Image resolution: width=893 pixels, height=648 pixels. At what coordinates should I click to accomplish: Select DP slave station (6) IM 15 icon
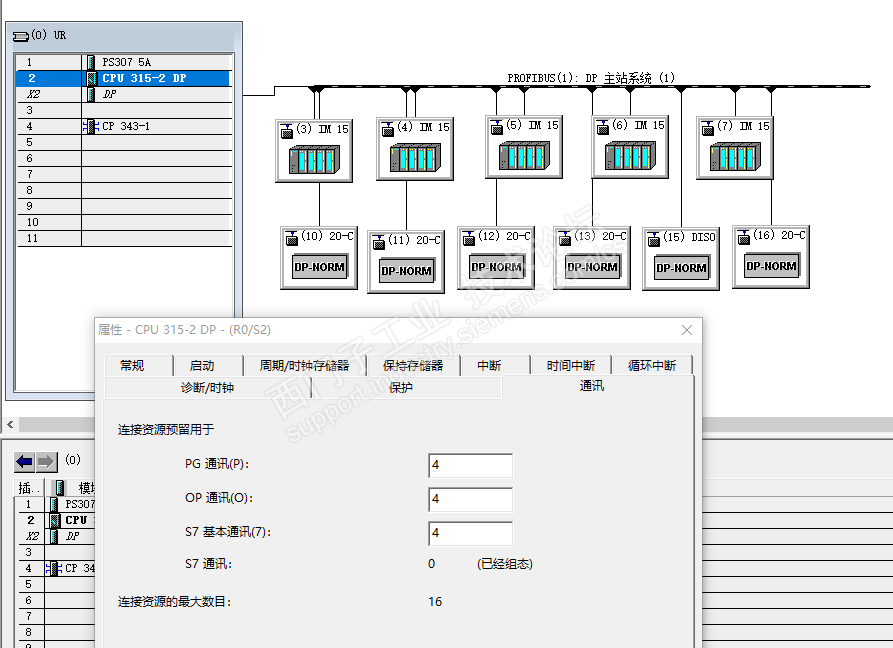[x=630, y=147]
